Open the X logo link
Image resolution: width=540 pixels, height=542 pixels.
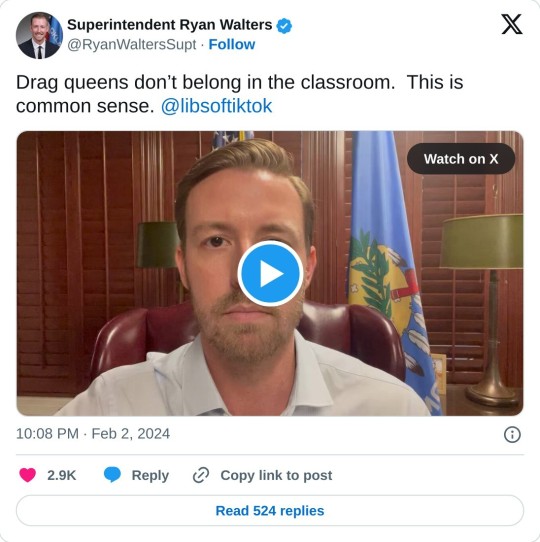(x=512, y=24)
